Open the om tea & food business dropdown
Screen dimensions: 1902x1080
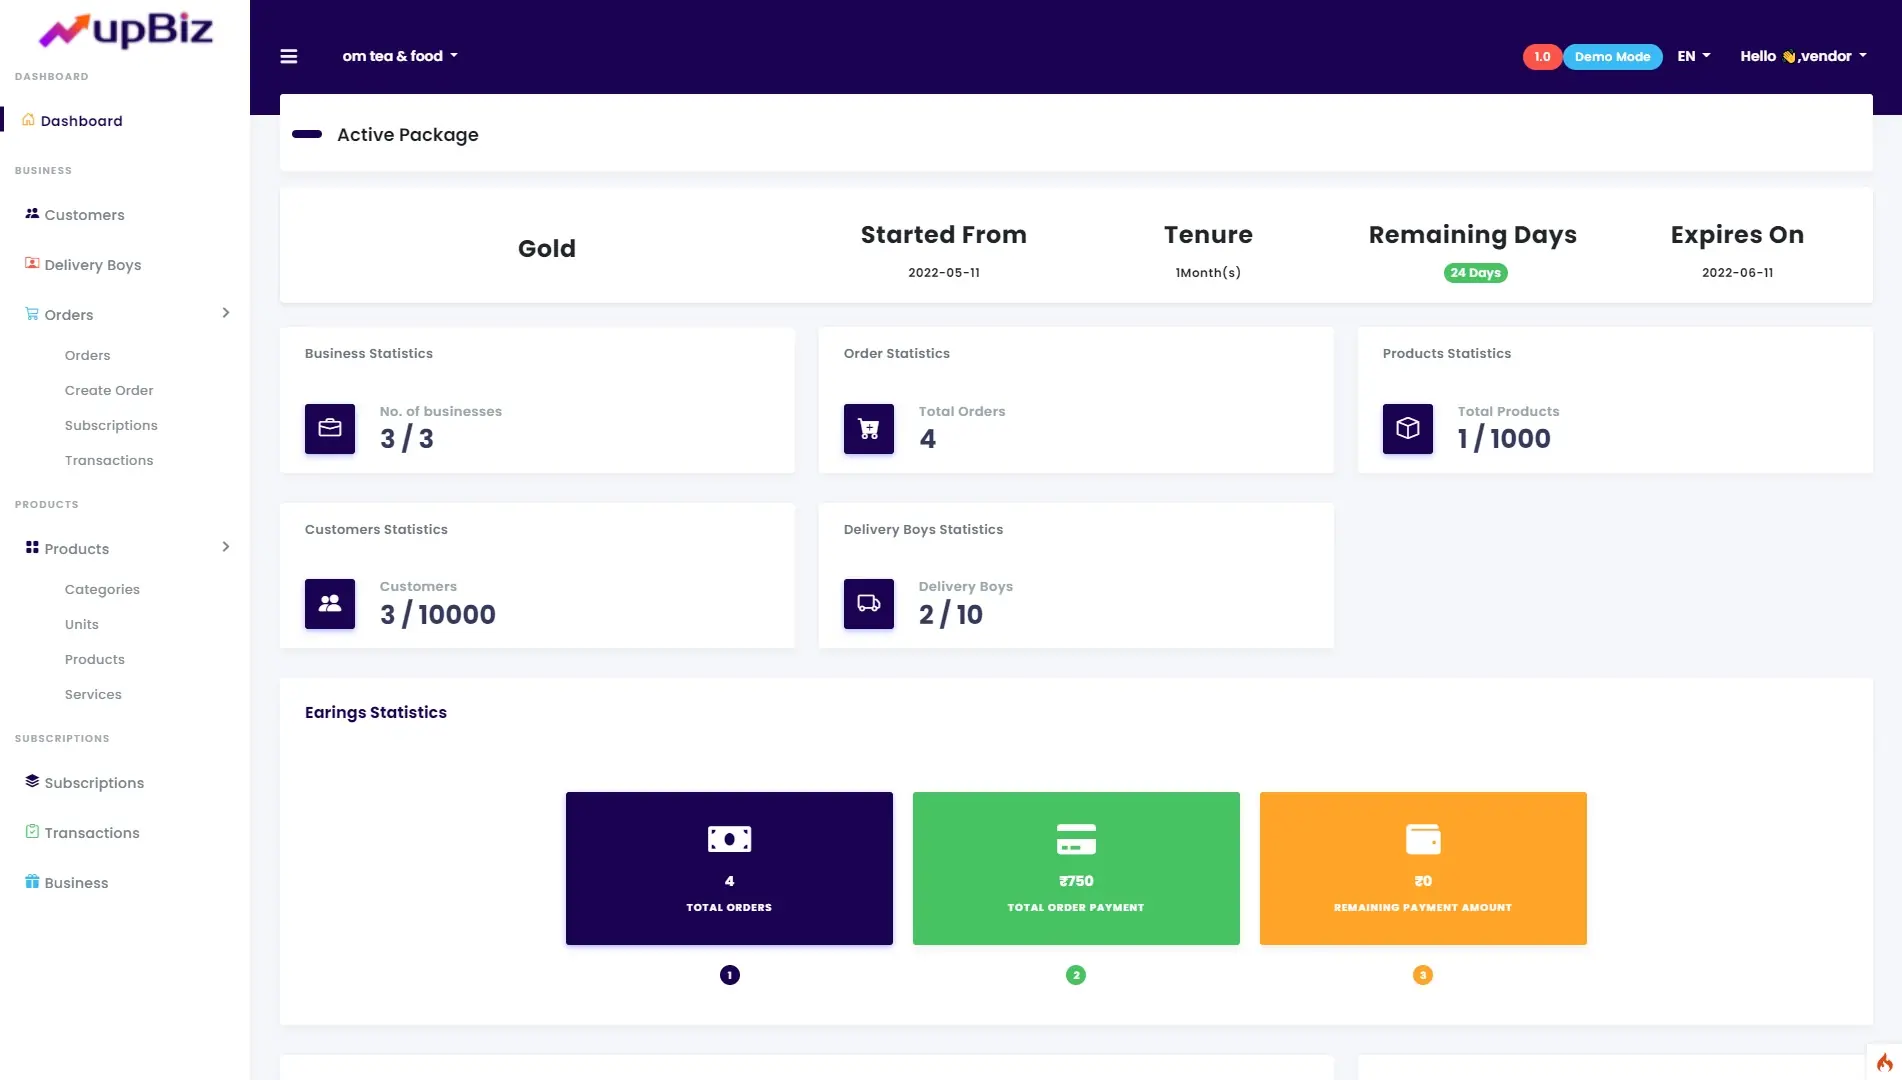click(x=399, y=56)
